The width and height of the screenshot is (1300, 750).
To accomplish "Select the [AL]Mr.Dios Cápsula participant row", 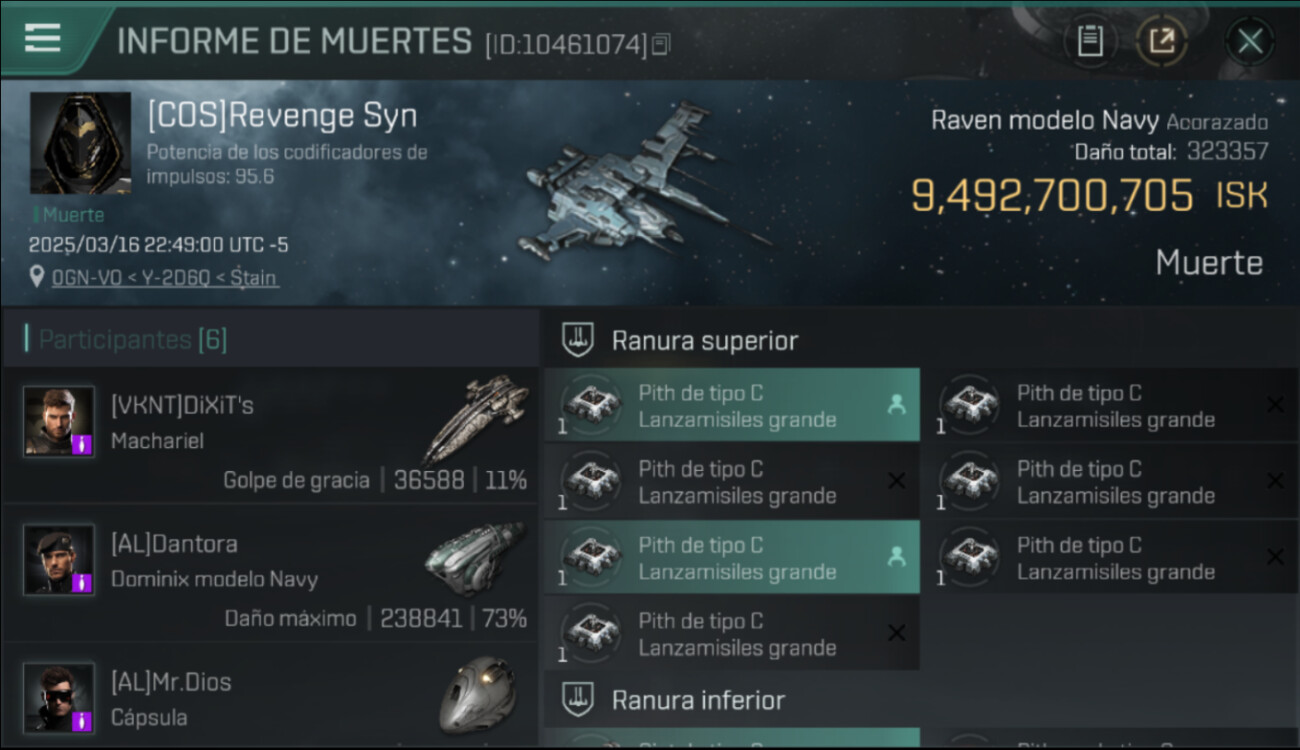I will point(270,695).
